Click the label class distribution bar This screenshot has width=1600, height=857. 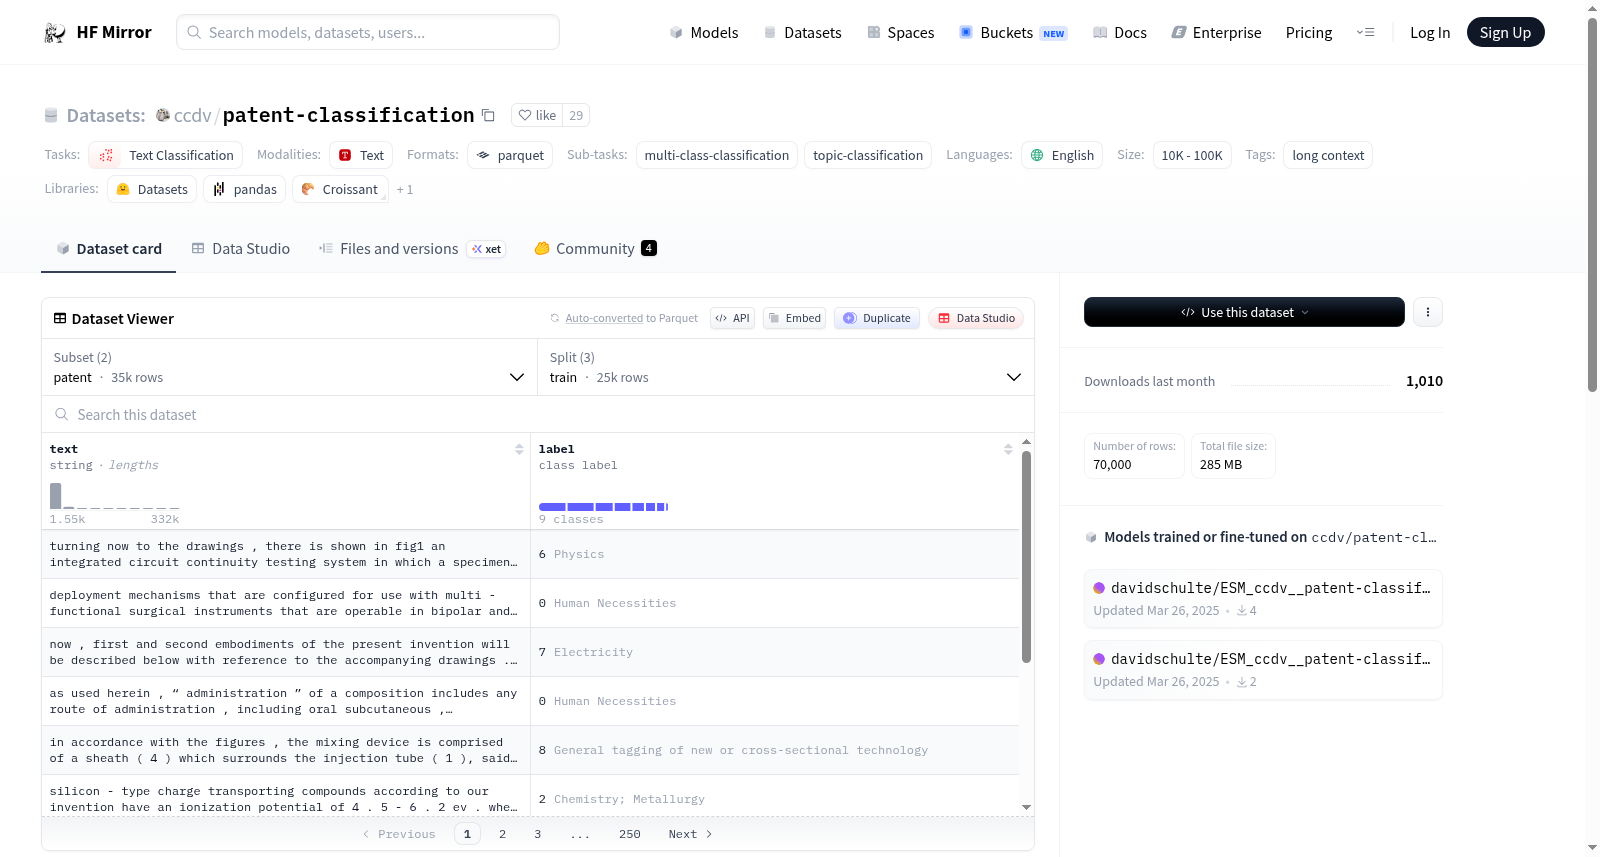603,507
